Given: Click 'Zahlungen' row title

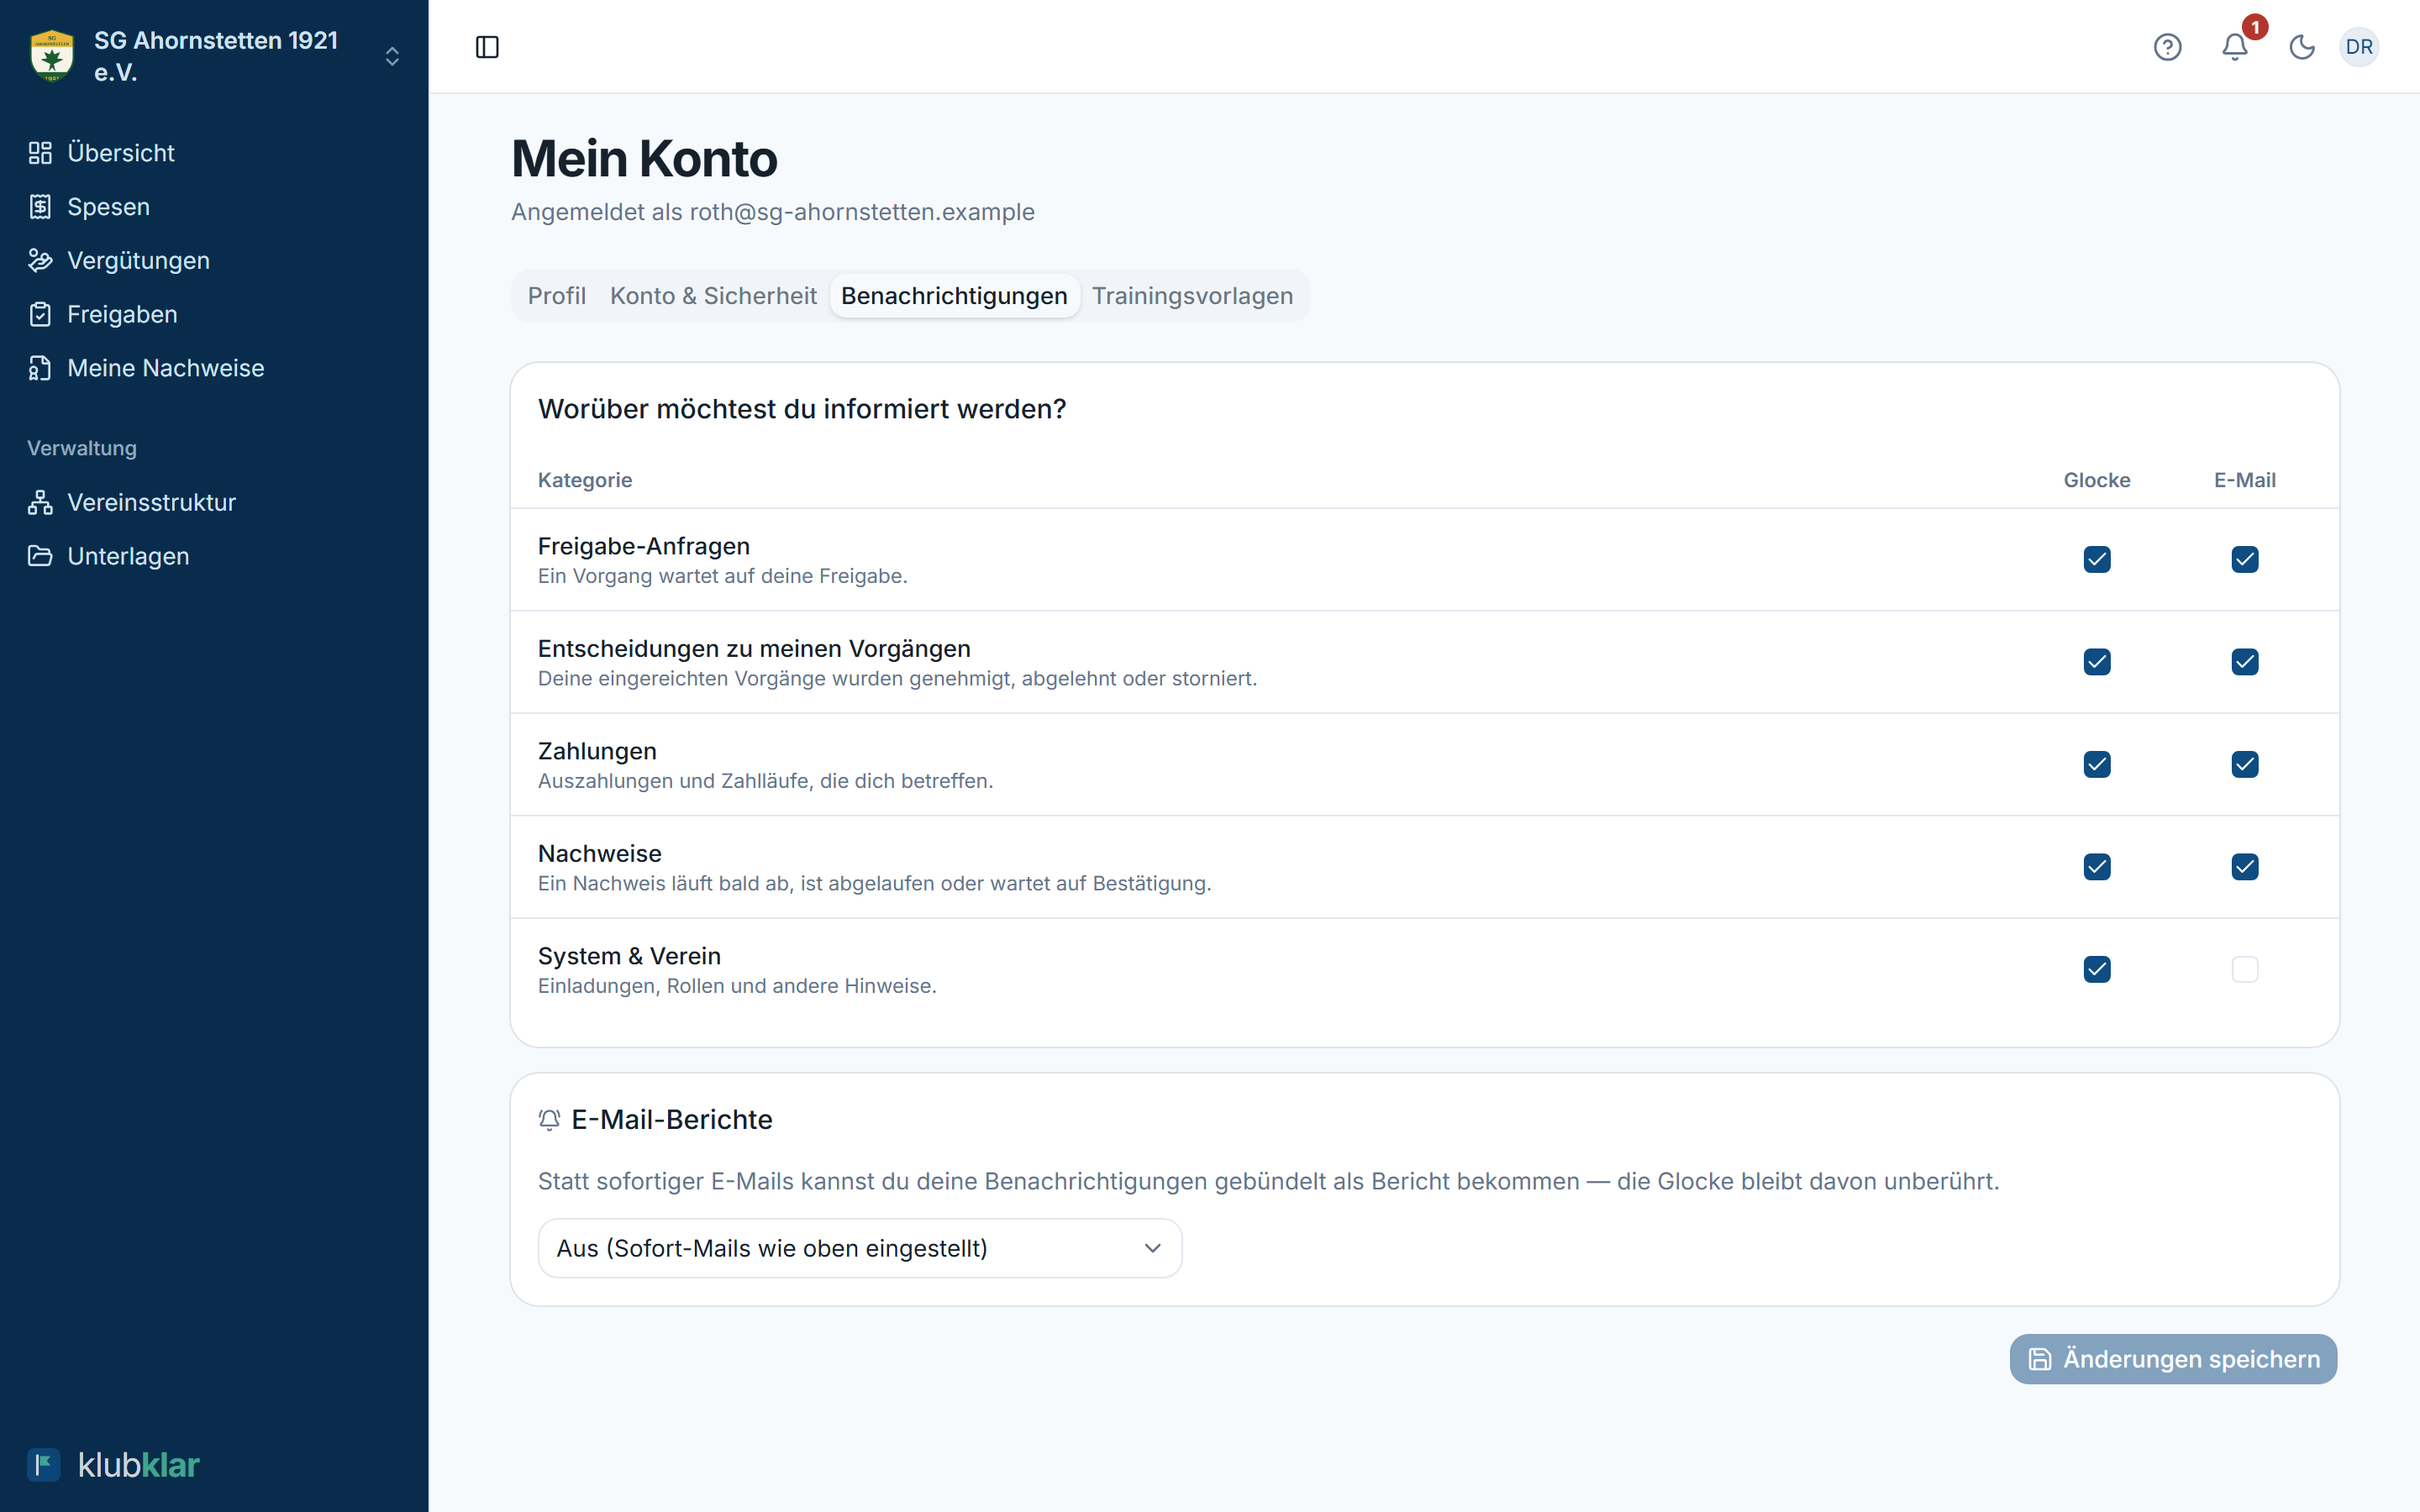Looking at the screenshot, I should click(x=597, y=751).
